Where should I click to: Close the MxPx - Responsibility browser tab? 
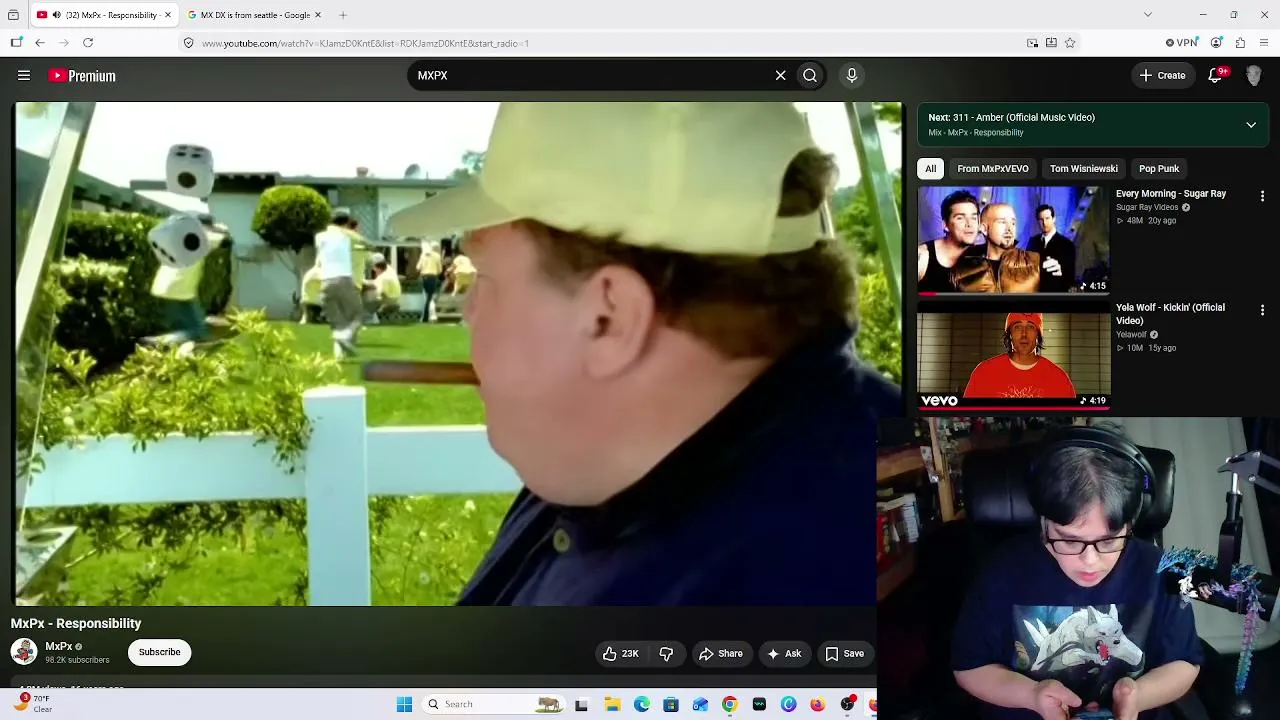click(x=168, y=15)
